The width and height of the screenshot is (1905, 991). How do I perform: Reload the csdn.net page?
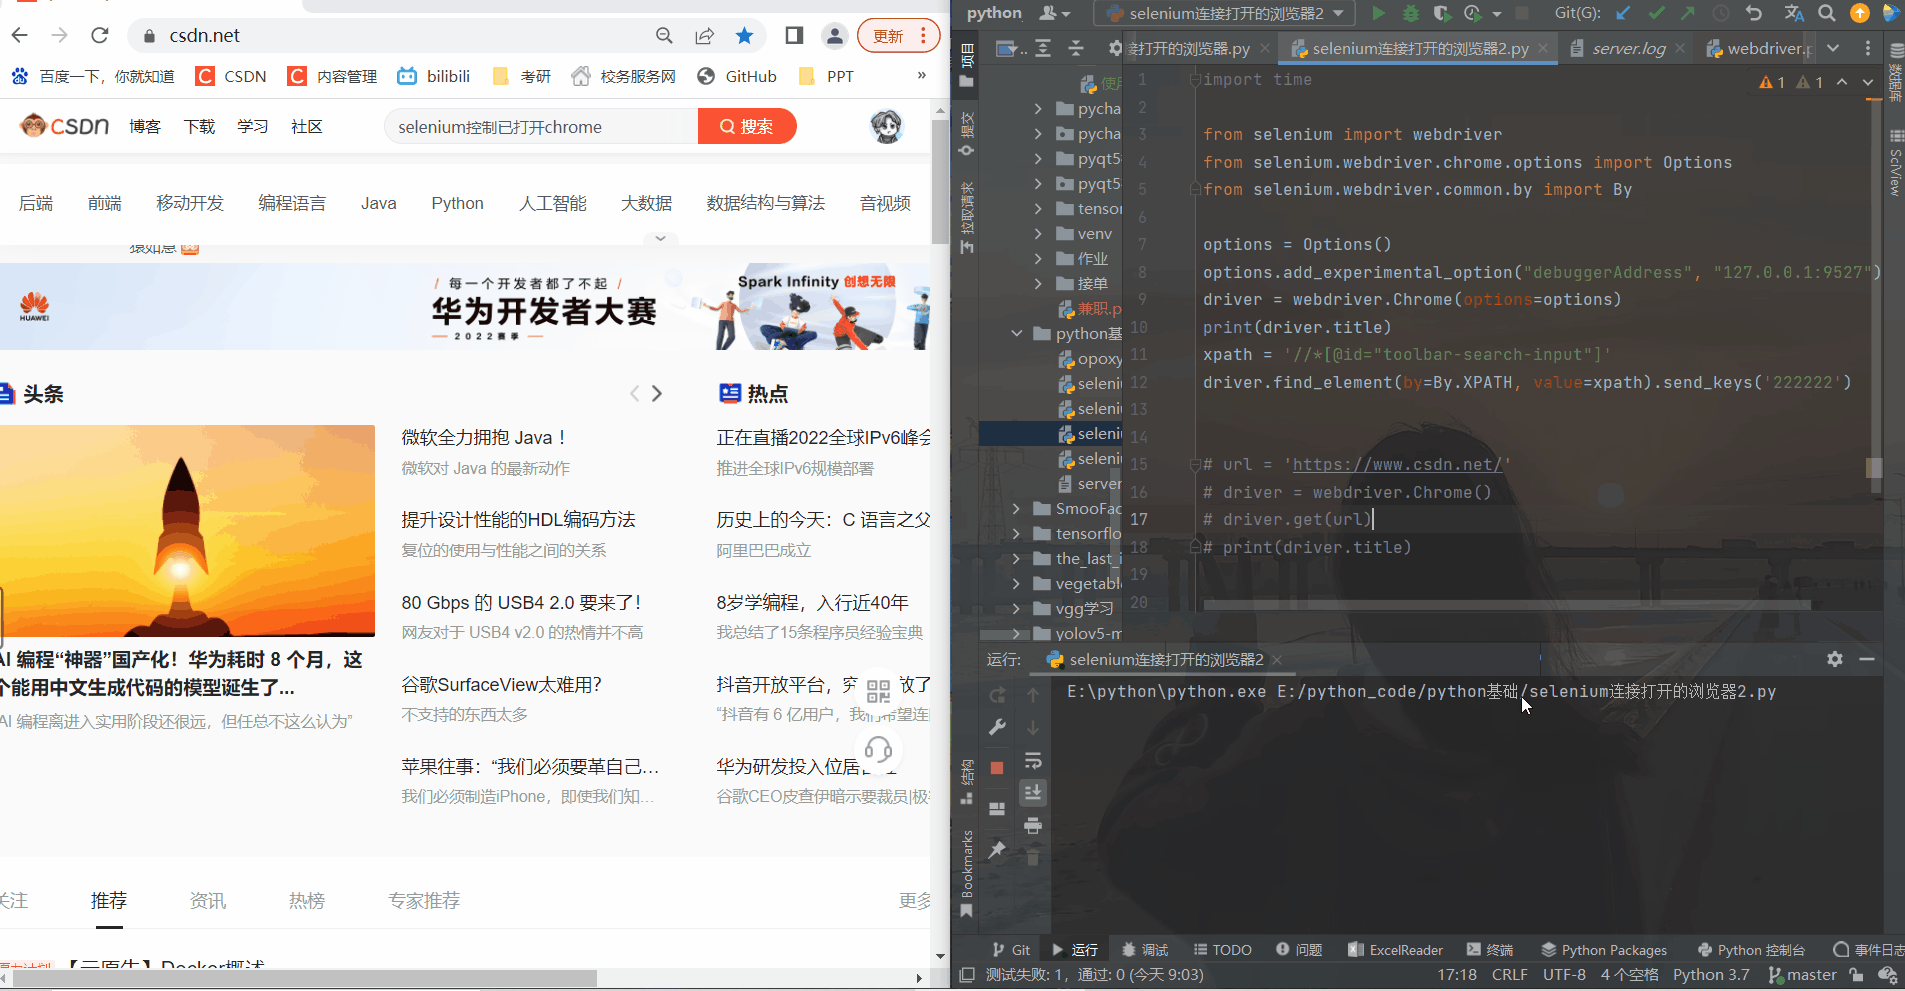coord(100,36)
